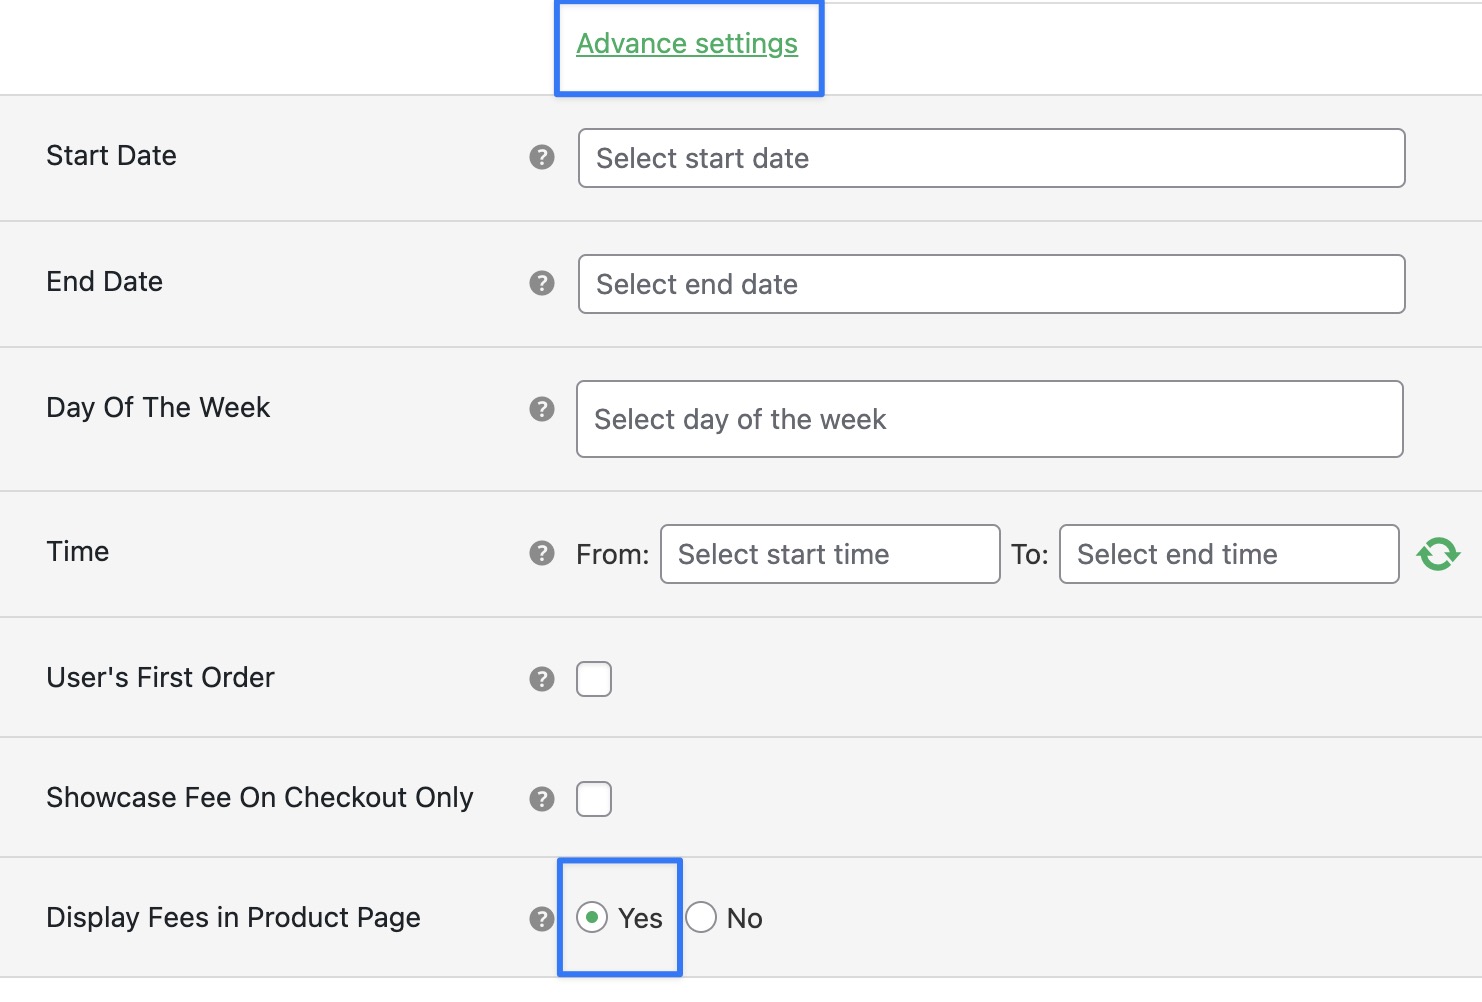The height and width of the screenshot is (1002, 1482).
Task: Click the Showcase Fee On Checkout Only label
Action: tap(260, 797)
